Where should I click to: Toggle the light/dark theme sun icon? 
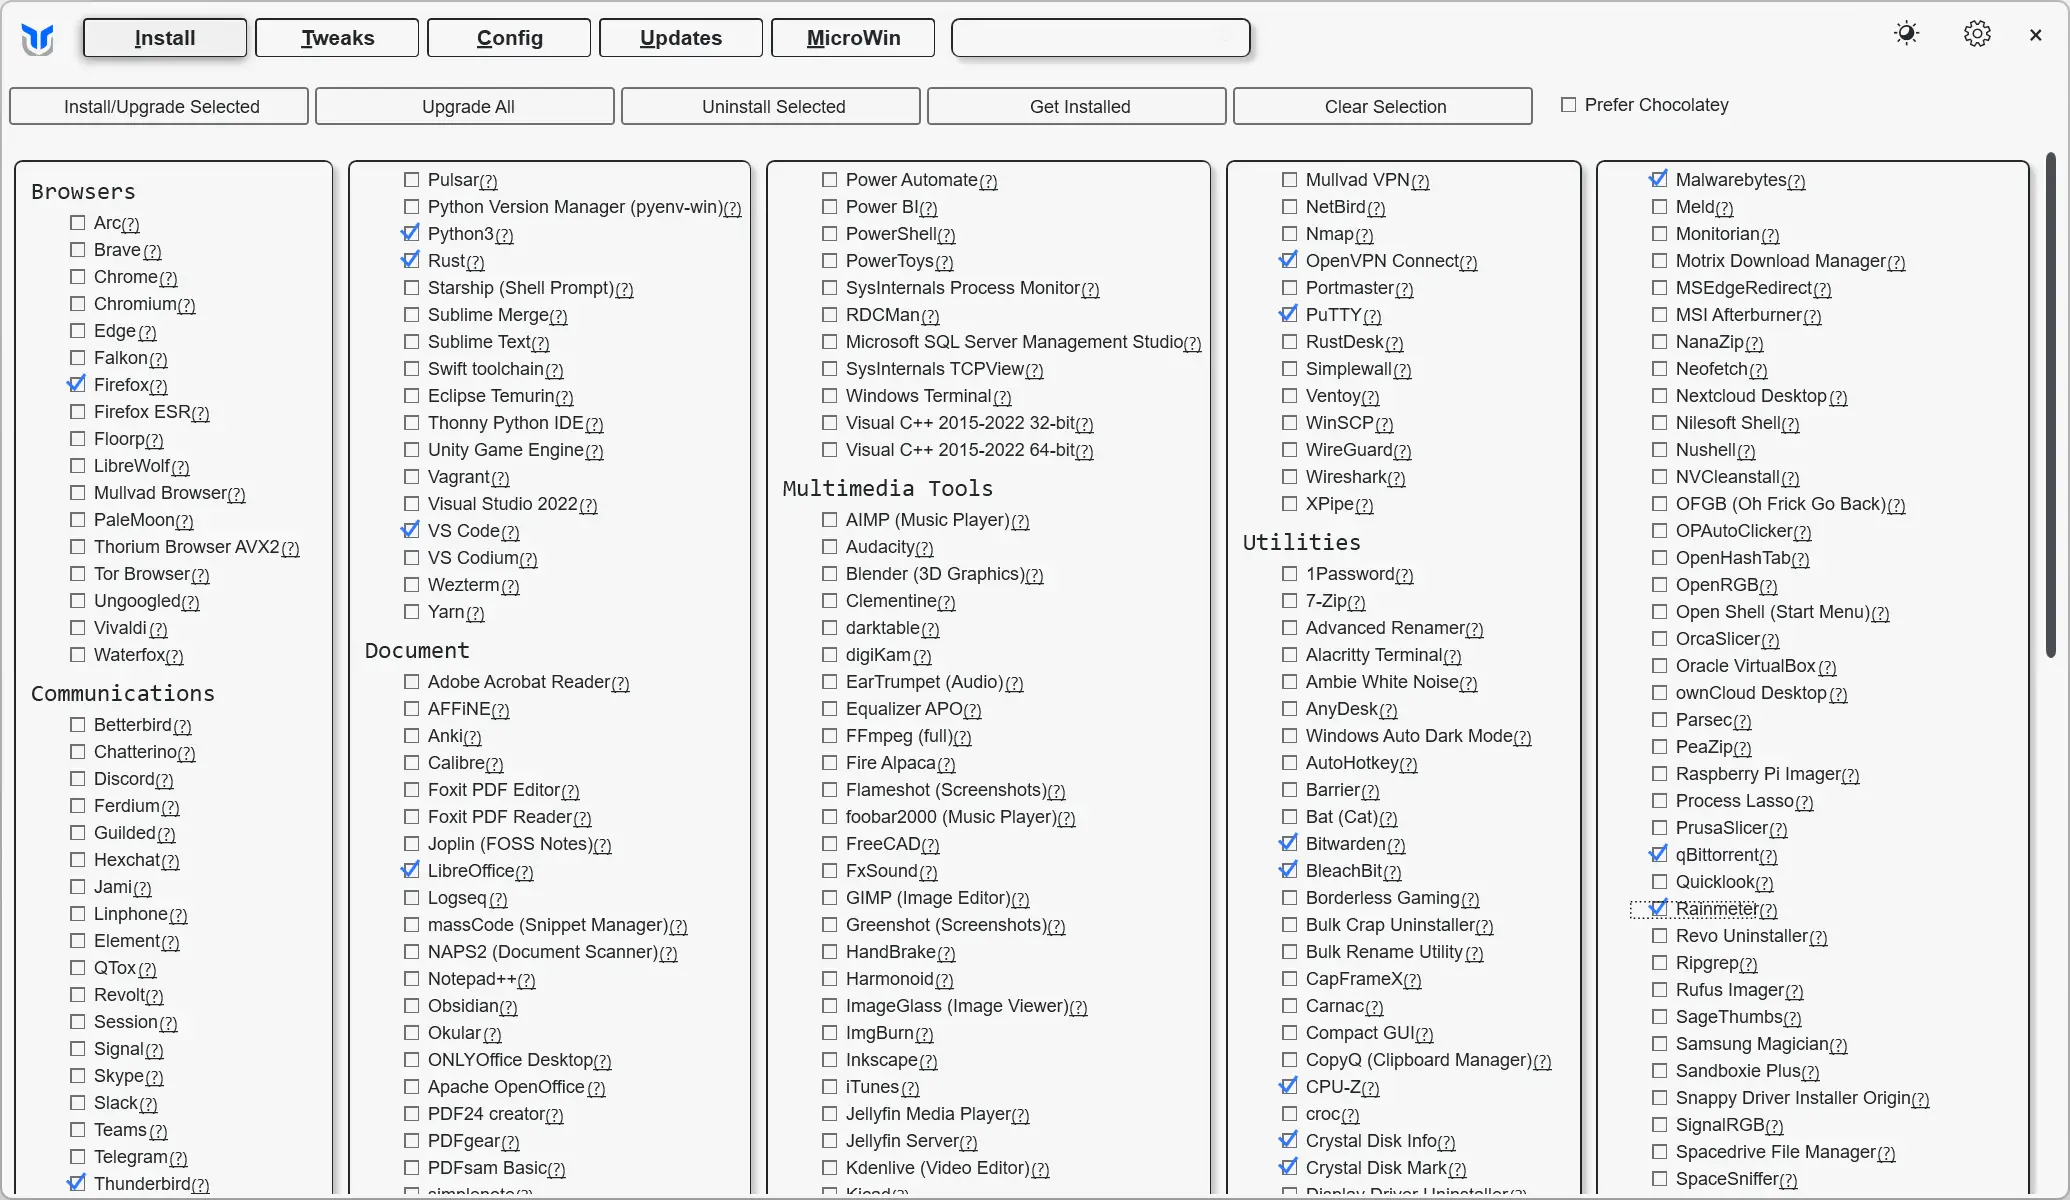coord(1906,34)
